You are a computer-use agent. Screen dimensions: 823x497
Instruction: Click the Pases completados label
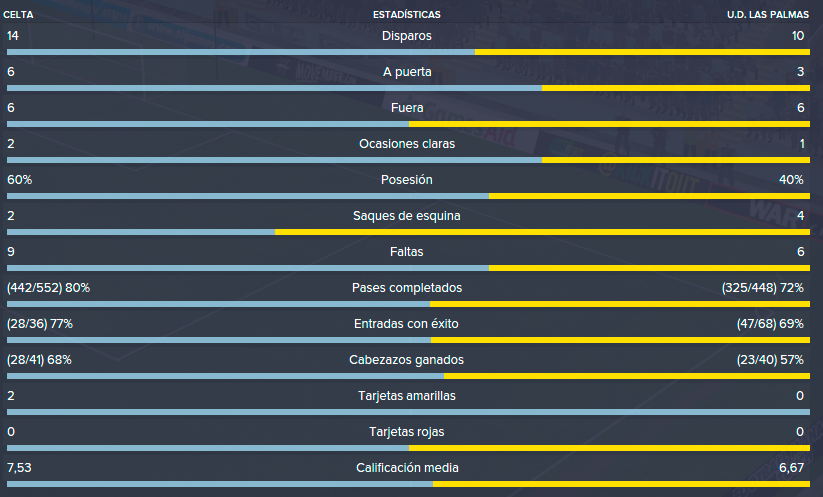(407, 288)
